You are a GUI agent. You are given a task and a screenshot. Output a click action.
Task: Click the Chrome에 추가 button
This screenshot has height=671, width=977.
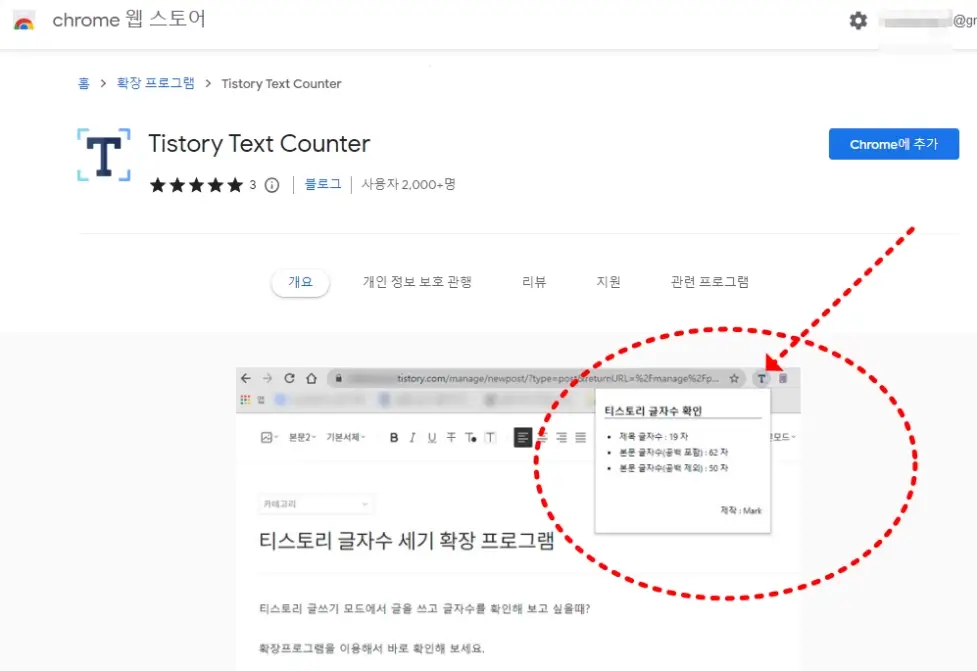coord(893,143)
